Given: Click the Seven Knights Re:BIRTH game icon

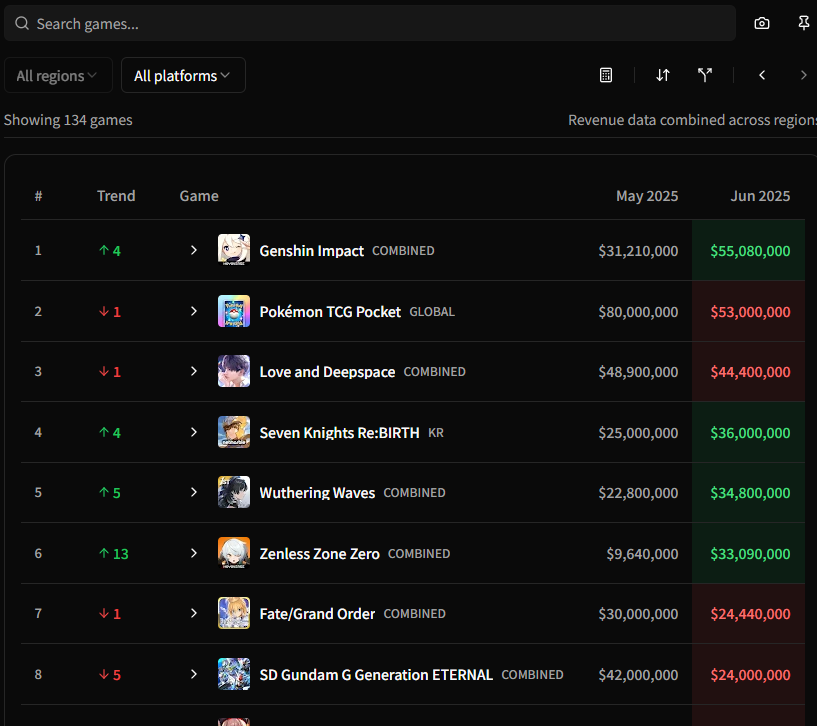Looking at the screenshot, I should 233,432.
